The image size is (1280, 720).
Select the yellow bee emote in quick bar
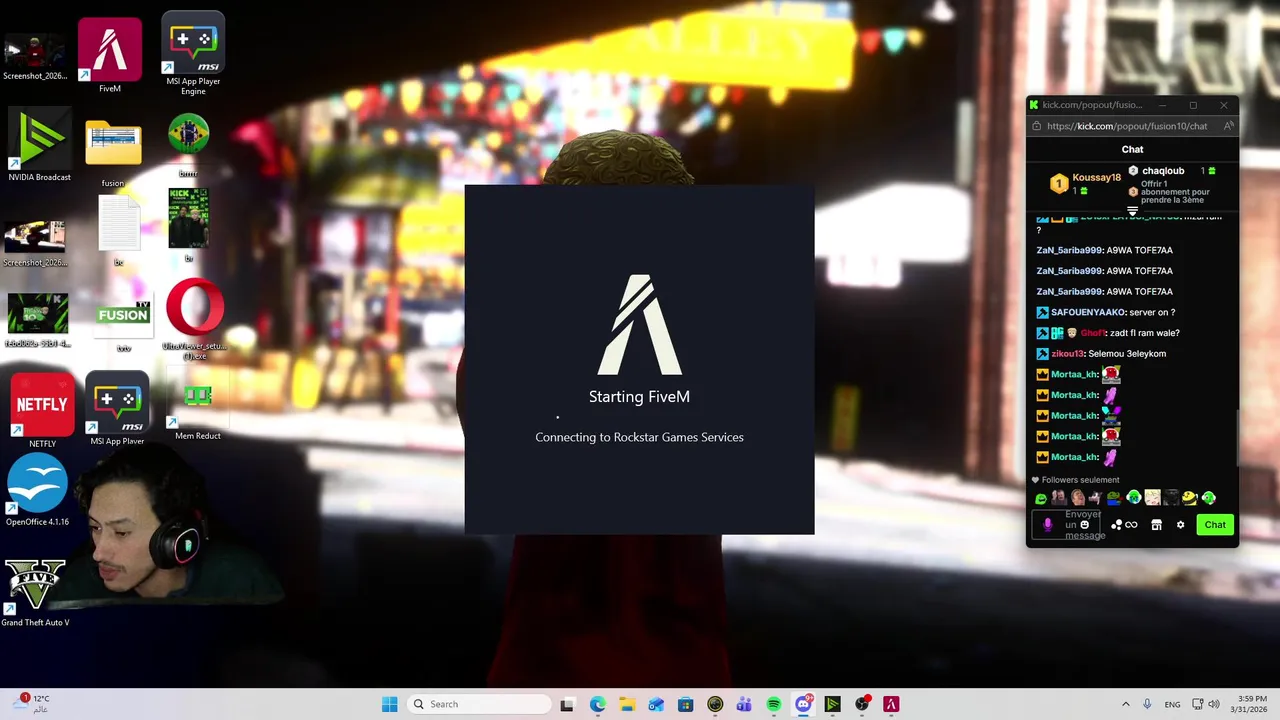coord(1189,497)
